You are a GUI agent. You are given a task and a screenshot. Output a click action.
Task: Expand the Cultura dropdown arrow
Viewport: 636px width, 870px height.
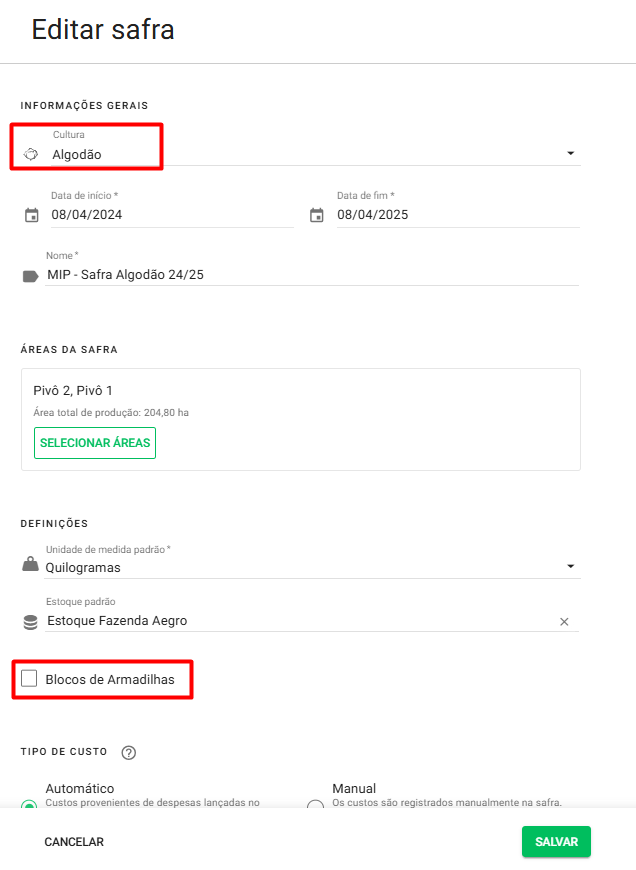point(570,154)
